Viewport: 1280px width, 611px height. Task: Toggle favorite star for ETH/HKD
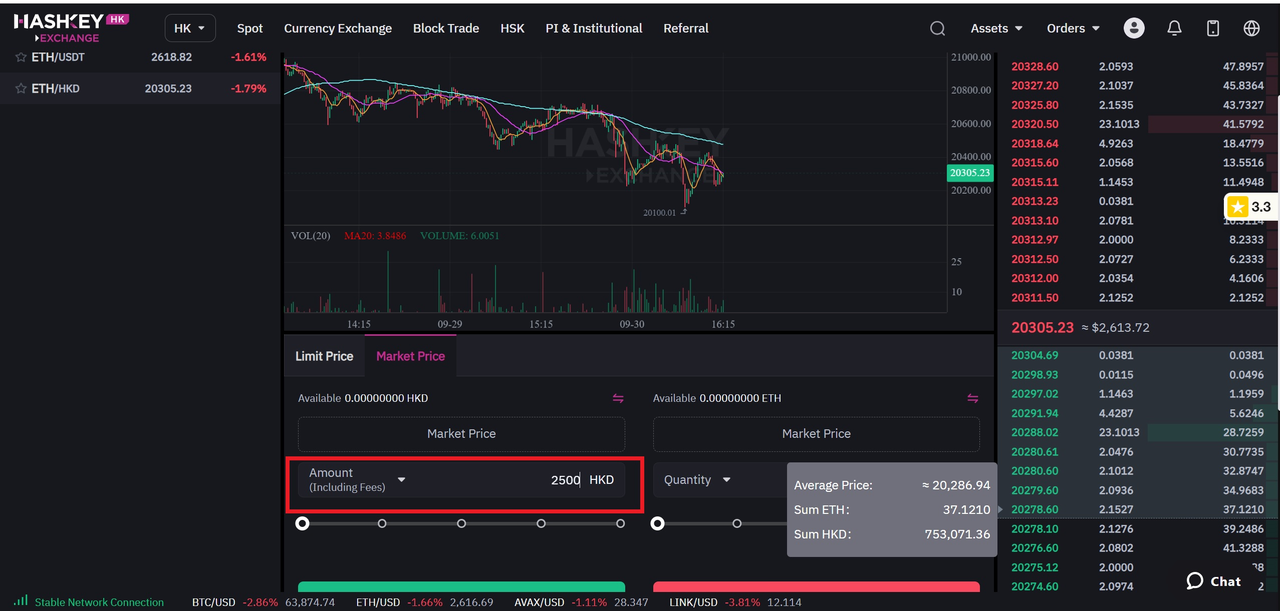coord(21,89)
